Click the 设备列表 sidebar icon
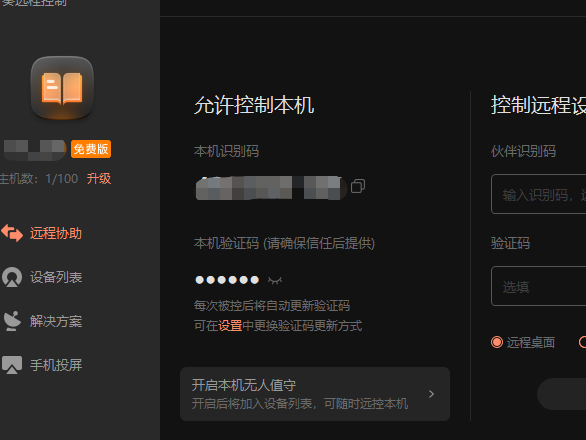 12,277
